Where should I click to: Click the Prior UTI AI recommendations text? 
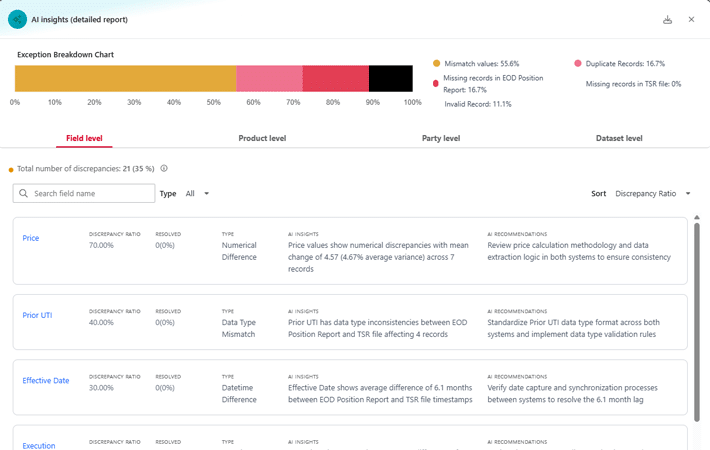[573, 328]
